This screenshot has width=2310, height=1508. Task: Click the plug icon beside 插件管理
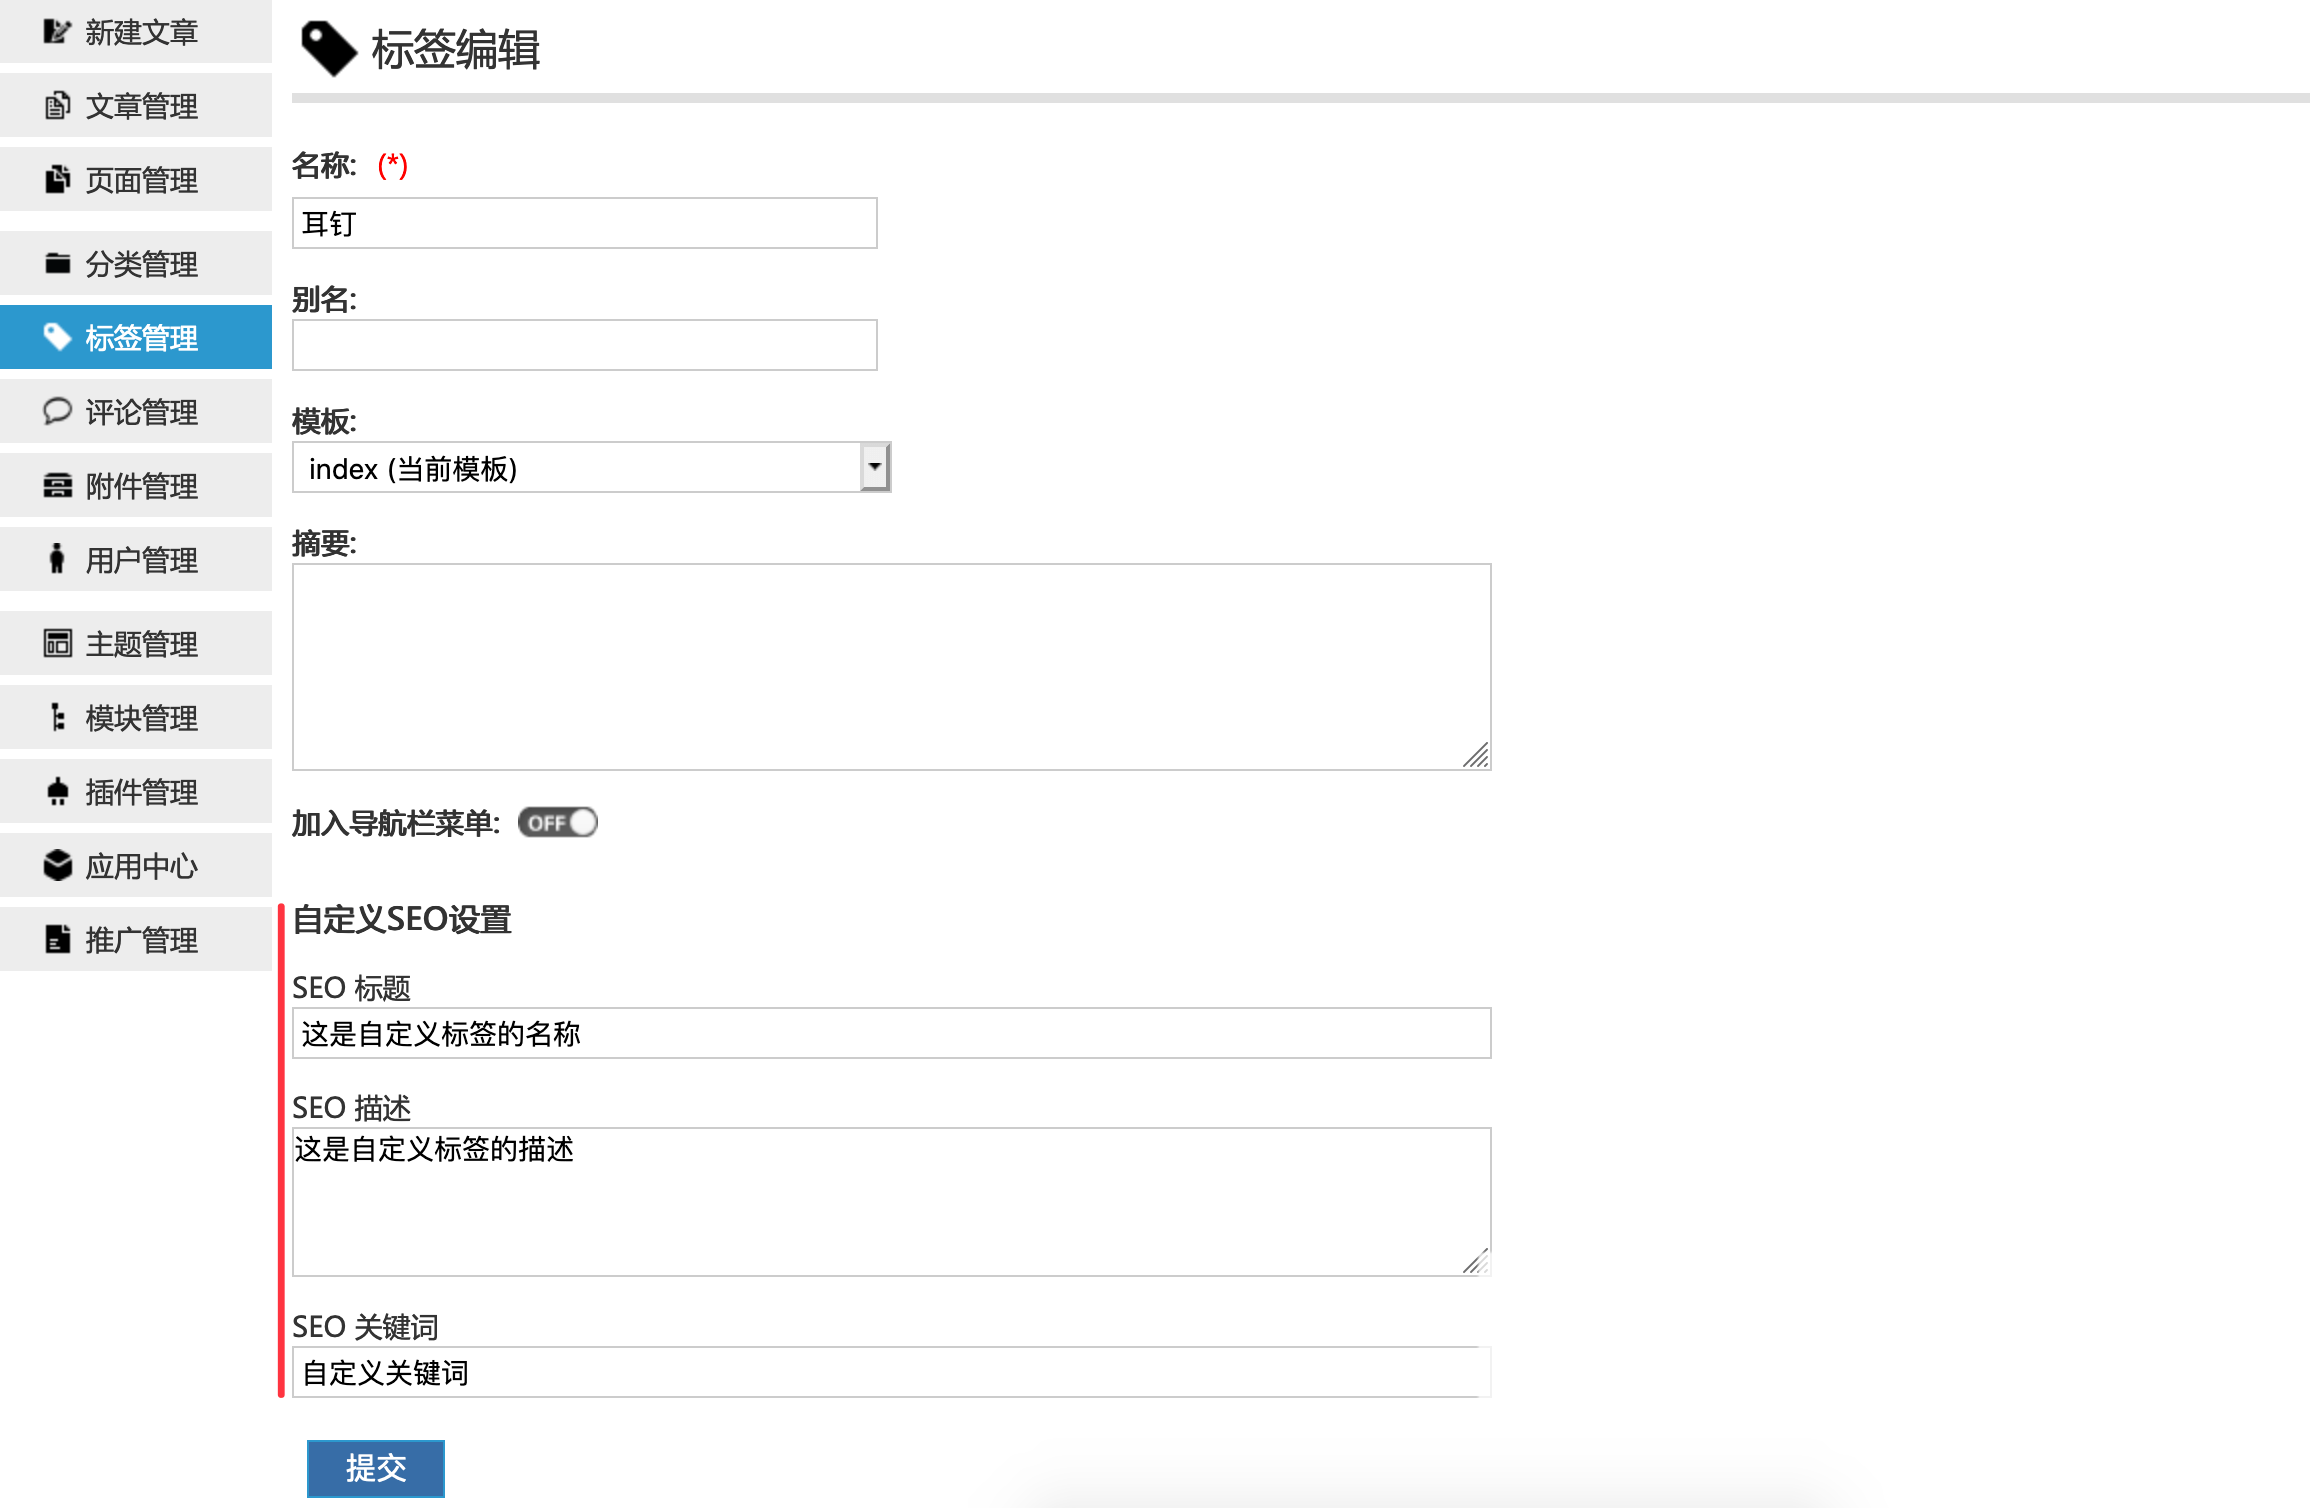point(57,792)
